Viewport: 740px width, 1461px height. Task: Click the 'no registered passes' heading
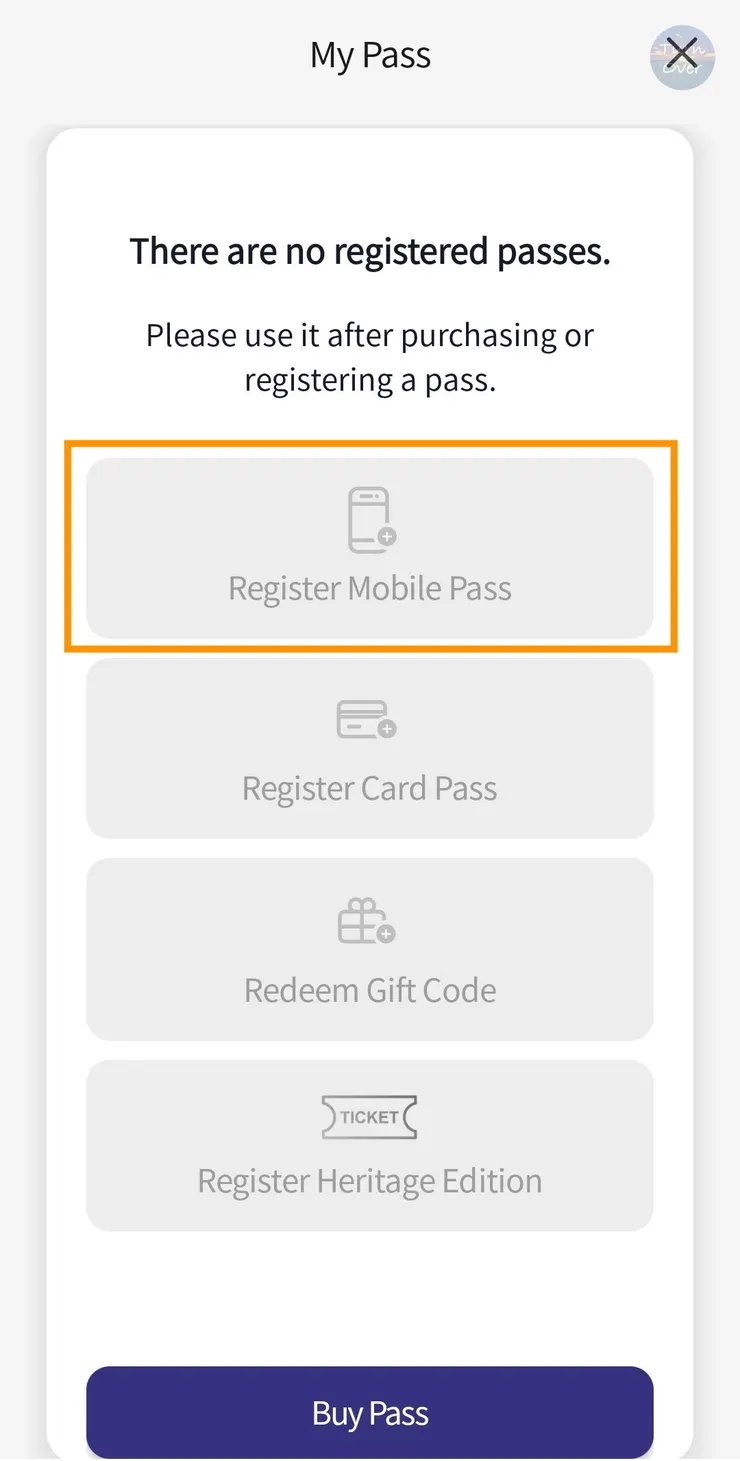click(370, 251)
